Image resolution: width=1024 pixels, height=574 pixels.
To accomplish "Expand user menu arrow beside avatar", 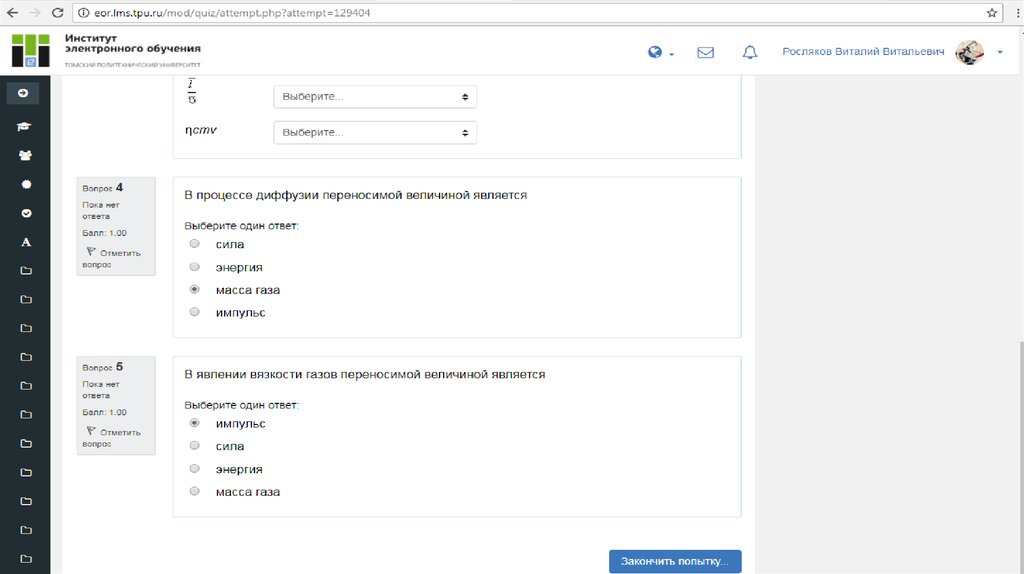I will pyautogui.click(x=1000, y=53).
